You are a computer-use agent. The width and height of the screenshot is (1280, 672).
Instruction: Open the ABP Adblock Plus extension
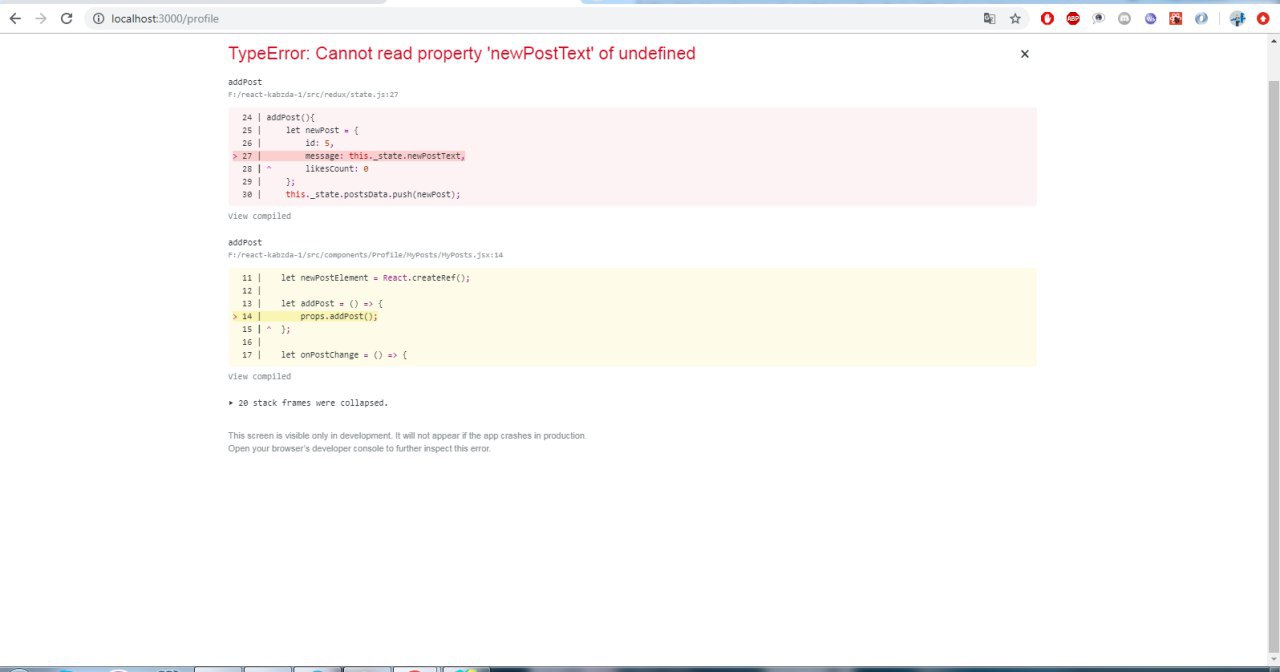coord(1073,18)
